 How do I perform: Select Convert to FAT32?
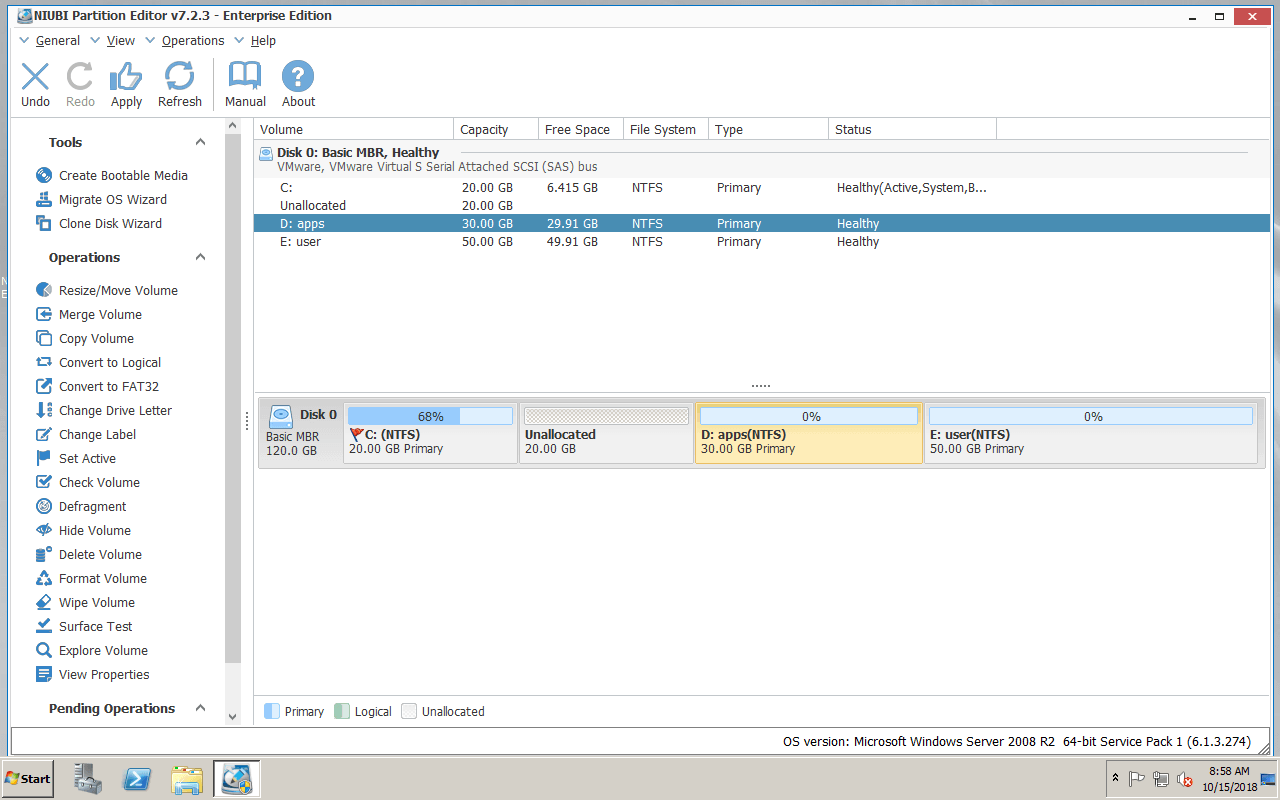tap(97, 386)
